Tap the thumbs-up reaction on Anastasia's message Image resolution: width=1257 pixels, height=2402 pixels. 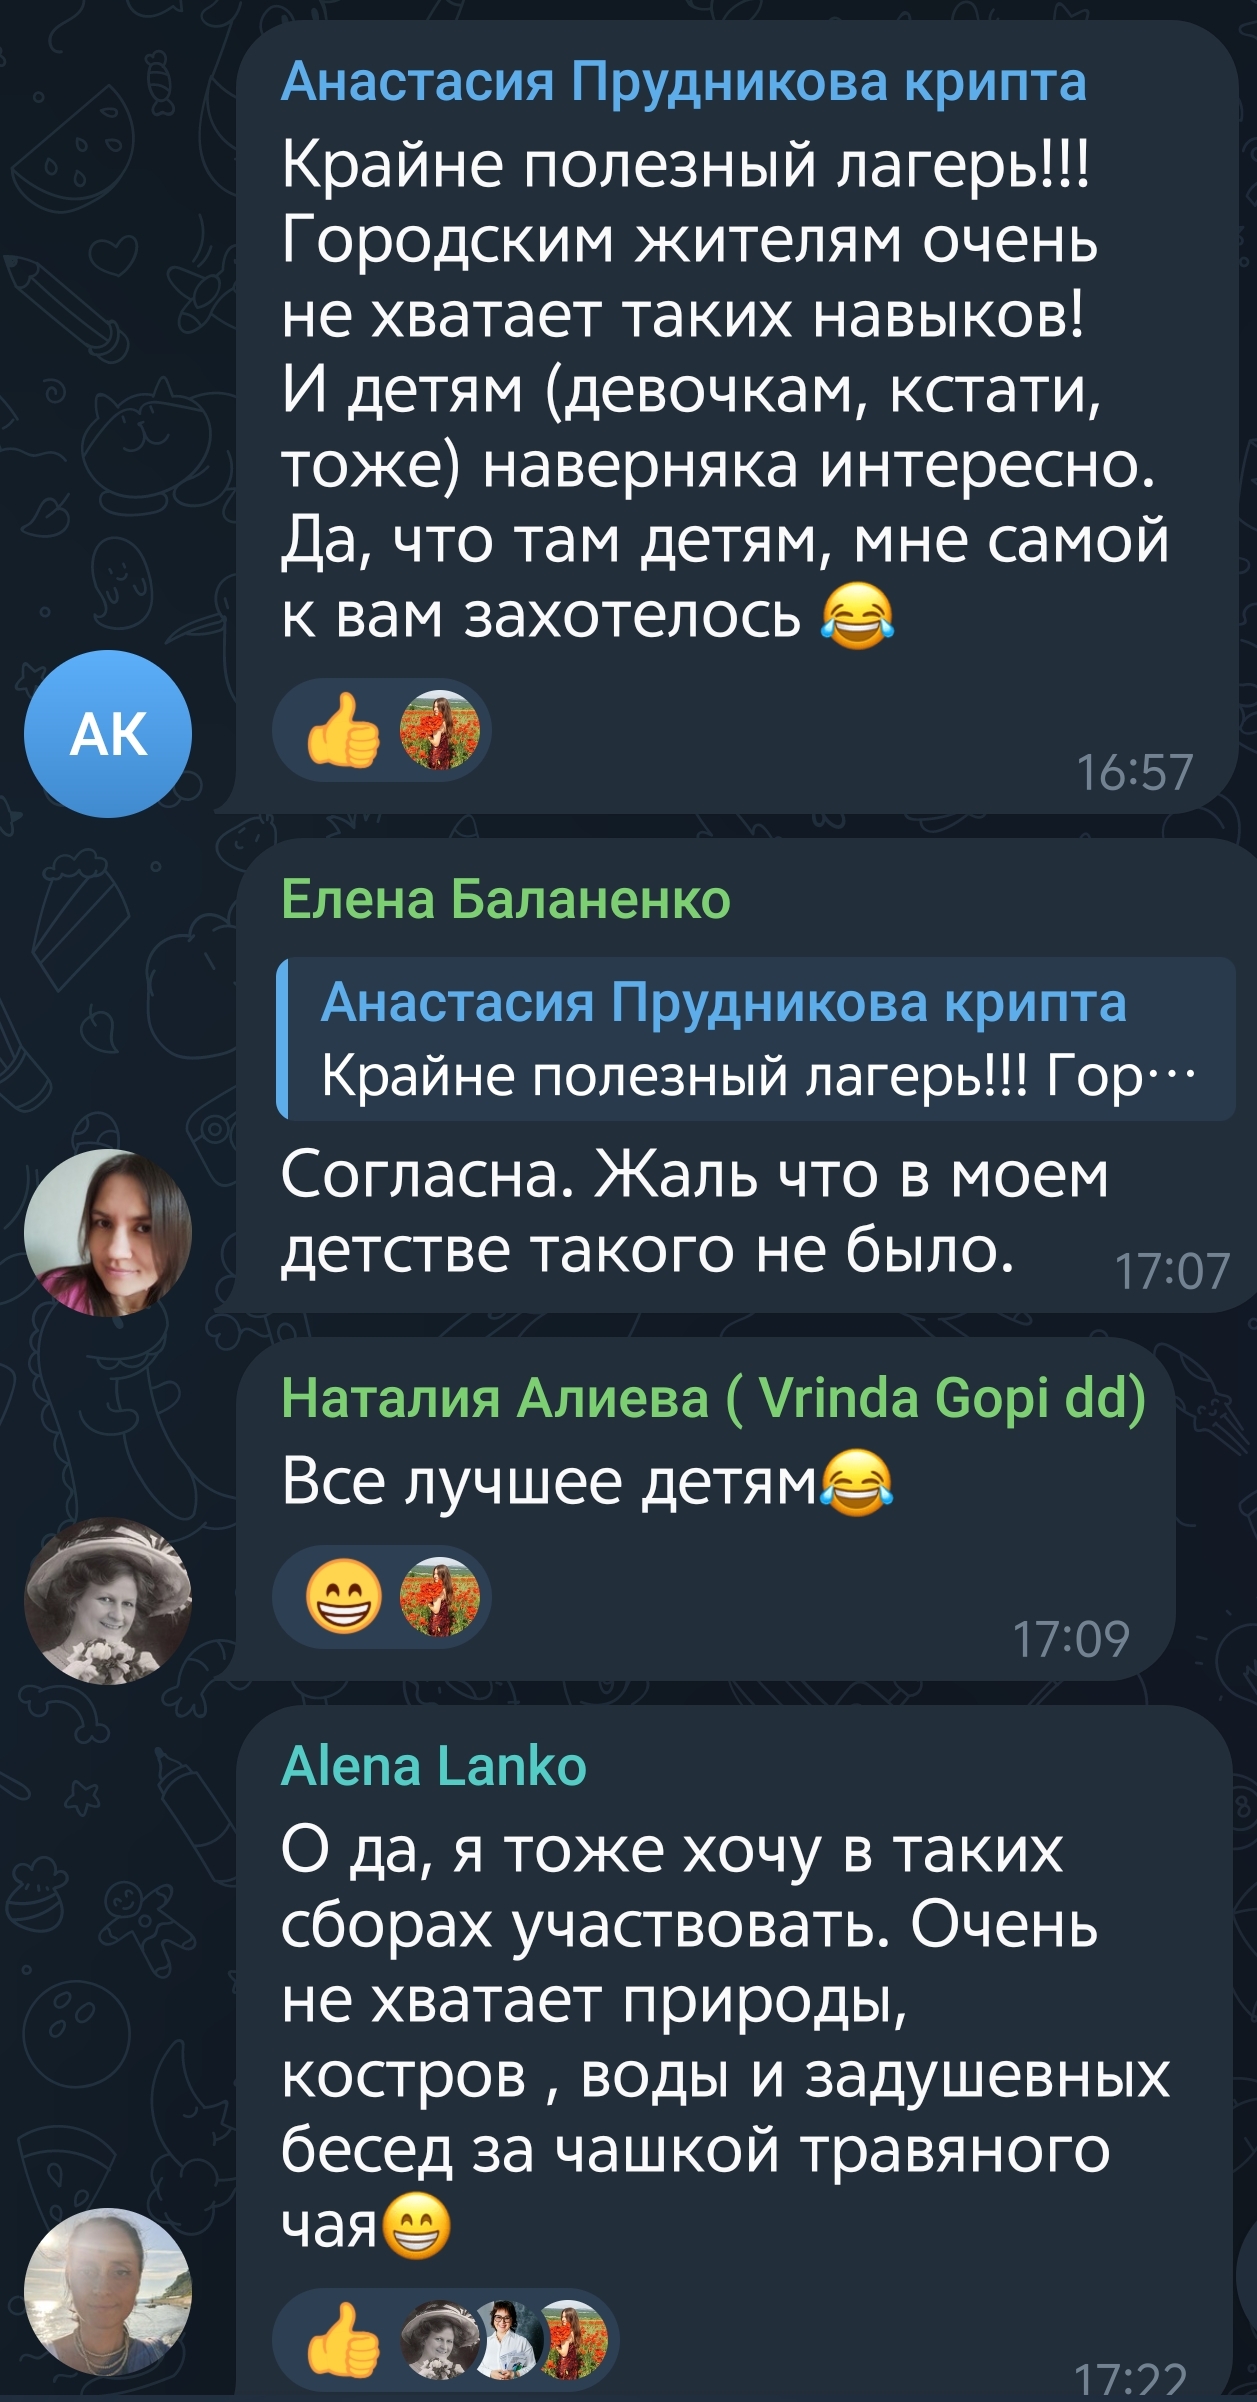coord(343,731)
